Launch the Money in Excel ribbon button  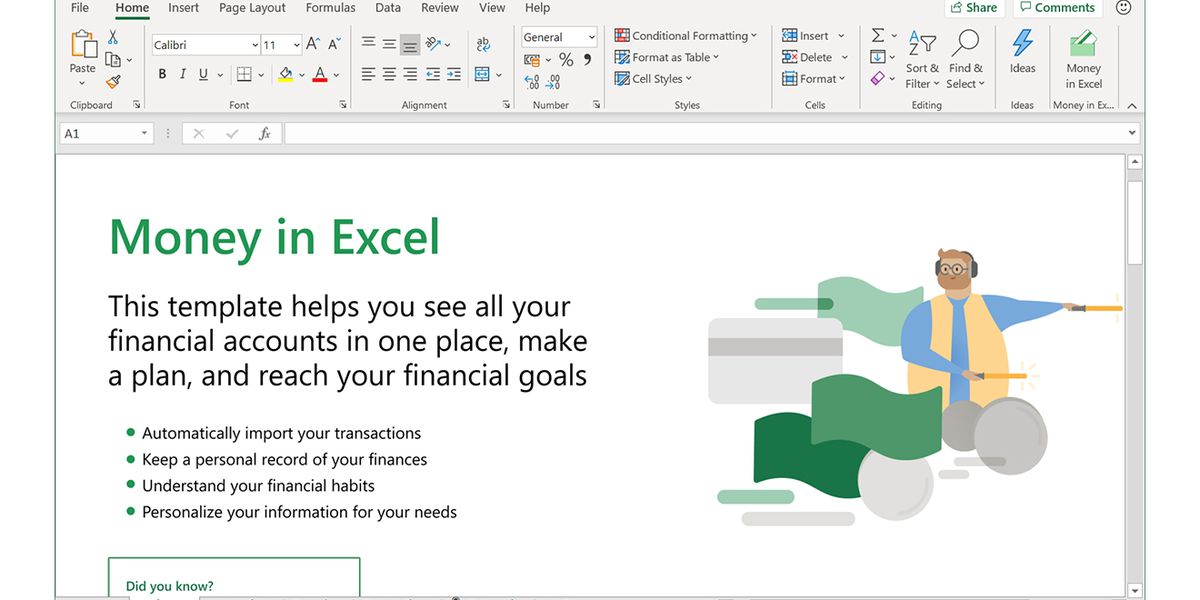click(1083, 59)
